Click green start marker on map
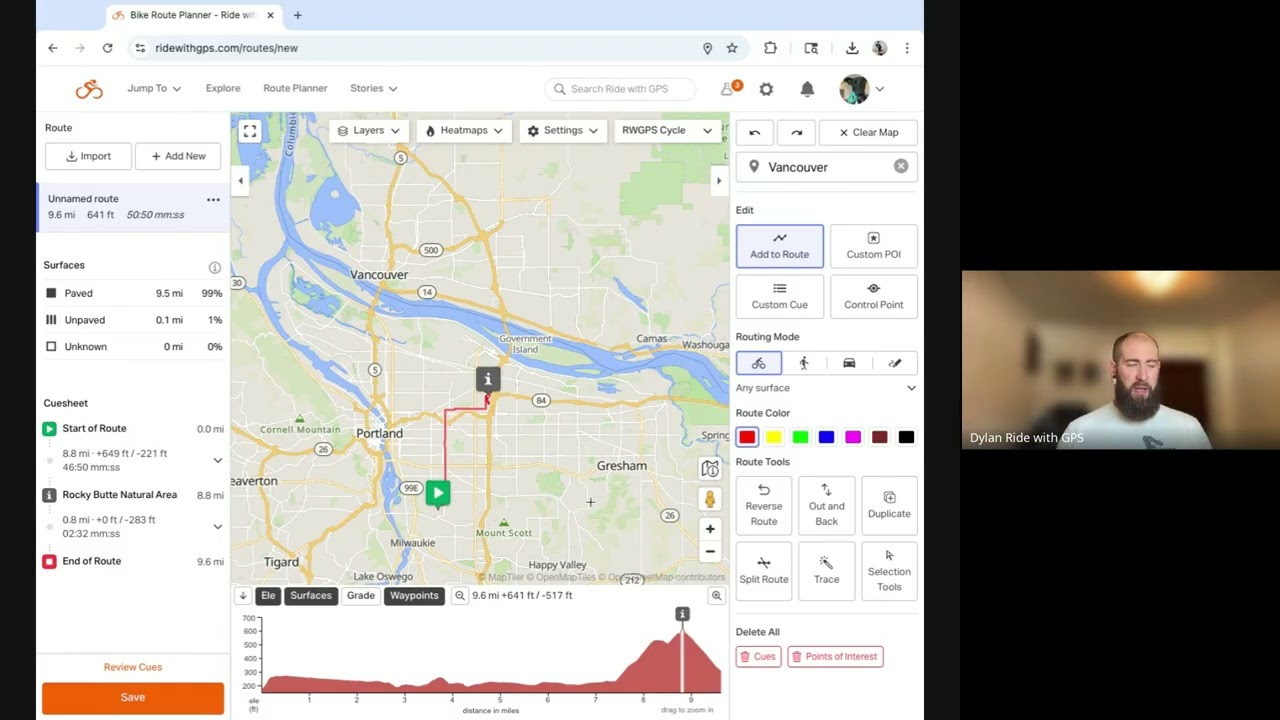The width and height of the screenshot is (1280, 720). pyautogui.click(x=438, y=492)
